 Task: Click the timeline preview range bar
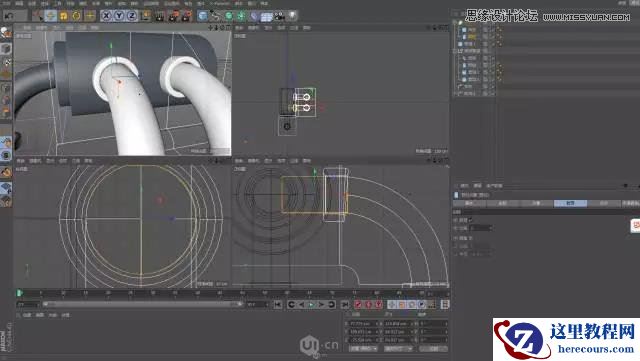[143, 304]
